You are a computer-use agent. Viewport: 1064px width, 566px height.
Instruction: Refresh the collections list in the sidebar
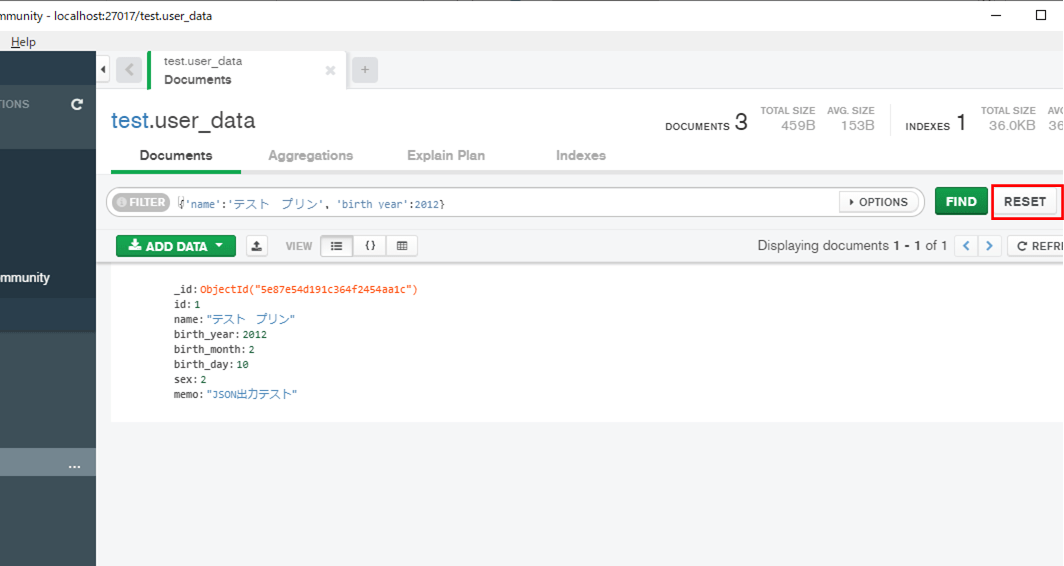77,104
